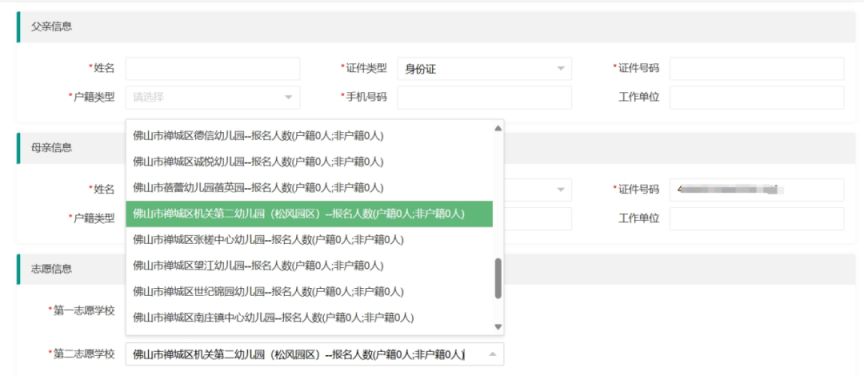Image resolution: width=864 pixels, height=376 pixels.
Task: Collapse the 第二志愿学校 dropdown arrow
Action: click(x=493, y=354)
